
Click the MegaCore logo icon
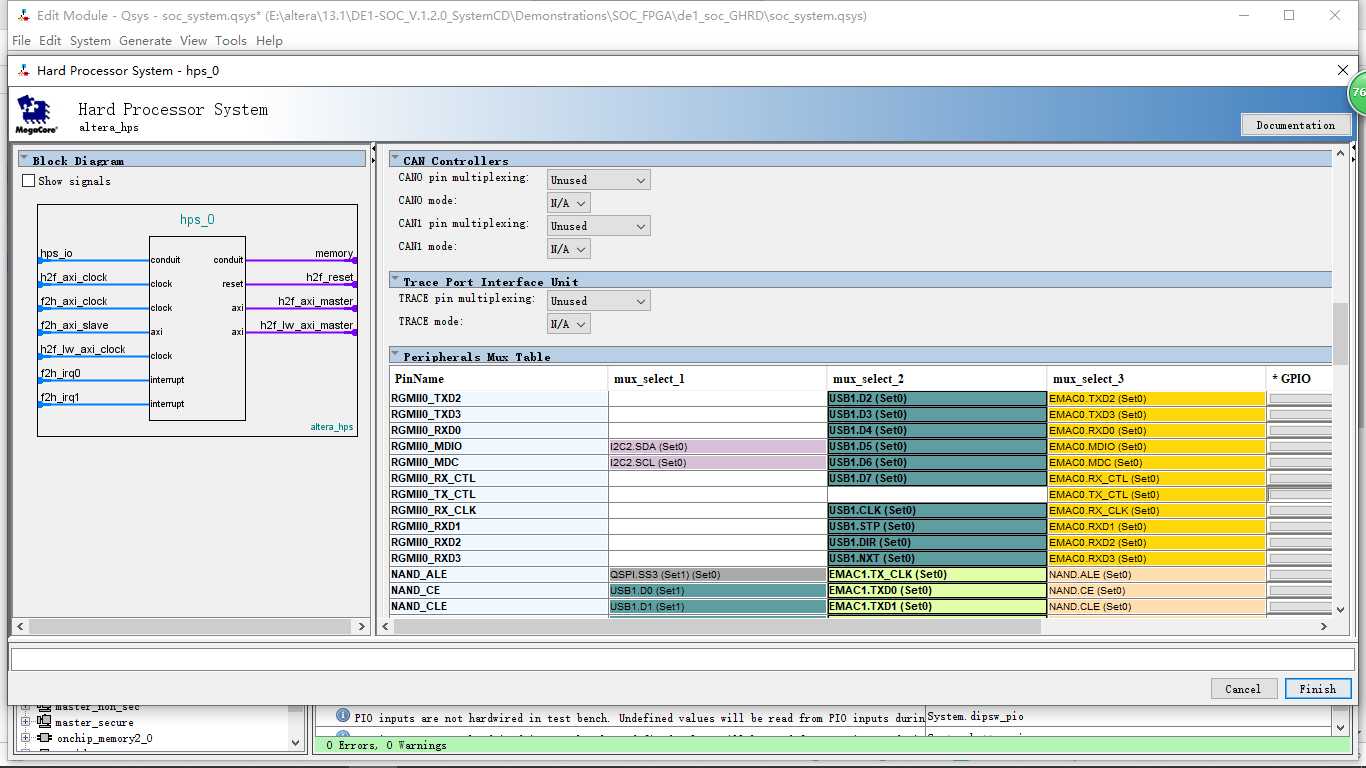(x=36, y=115)
